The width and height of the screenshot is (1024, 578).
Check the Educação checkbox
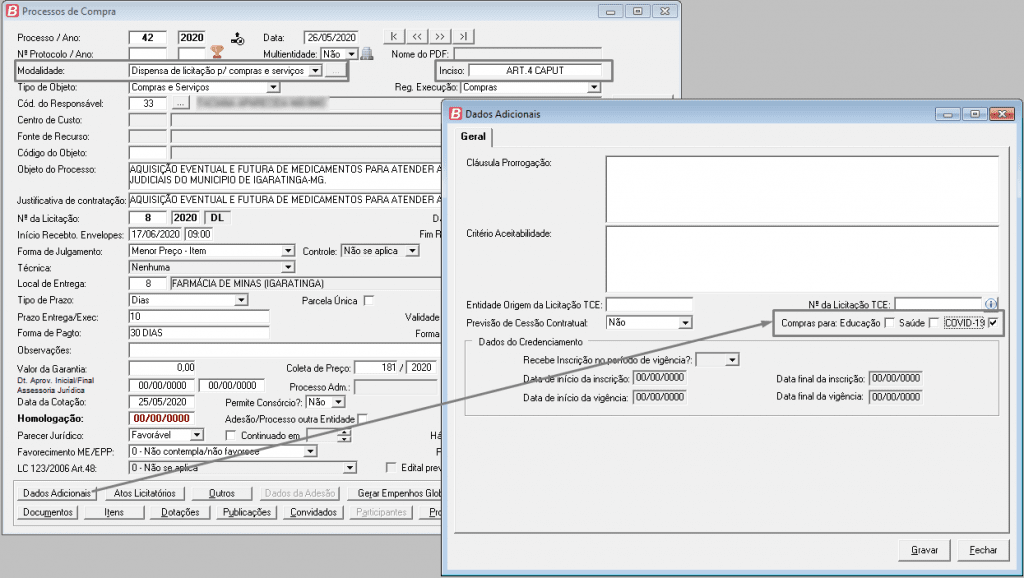(890, 322)
